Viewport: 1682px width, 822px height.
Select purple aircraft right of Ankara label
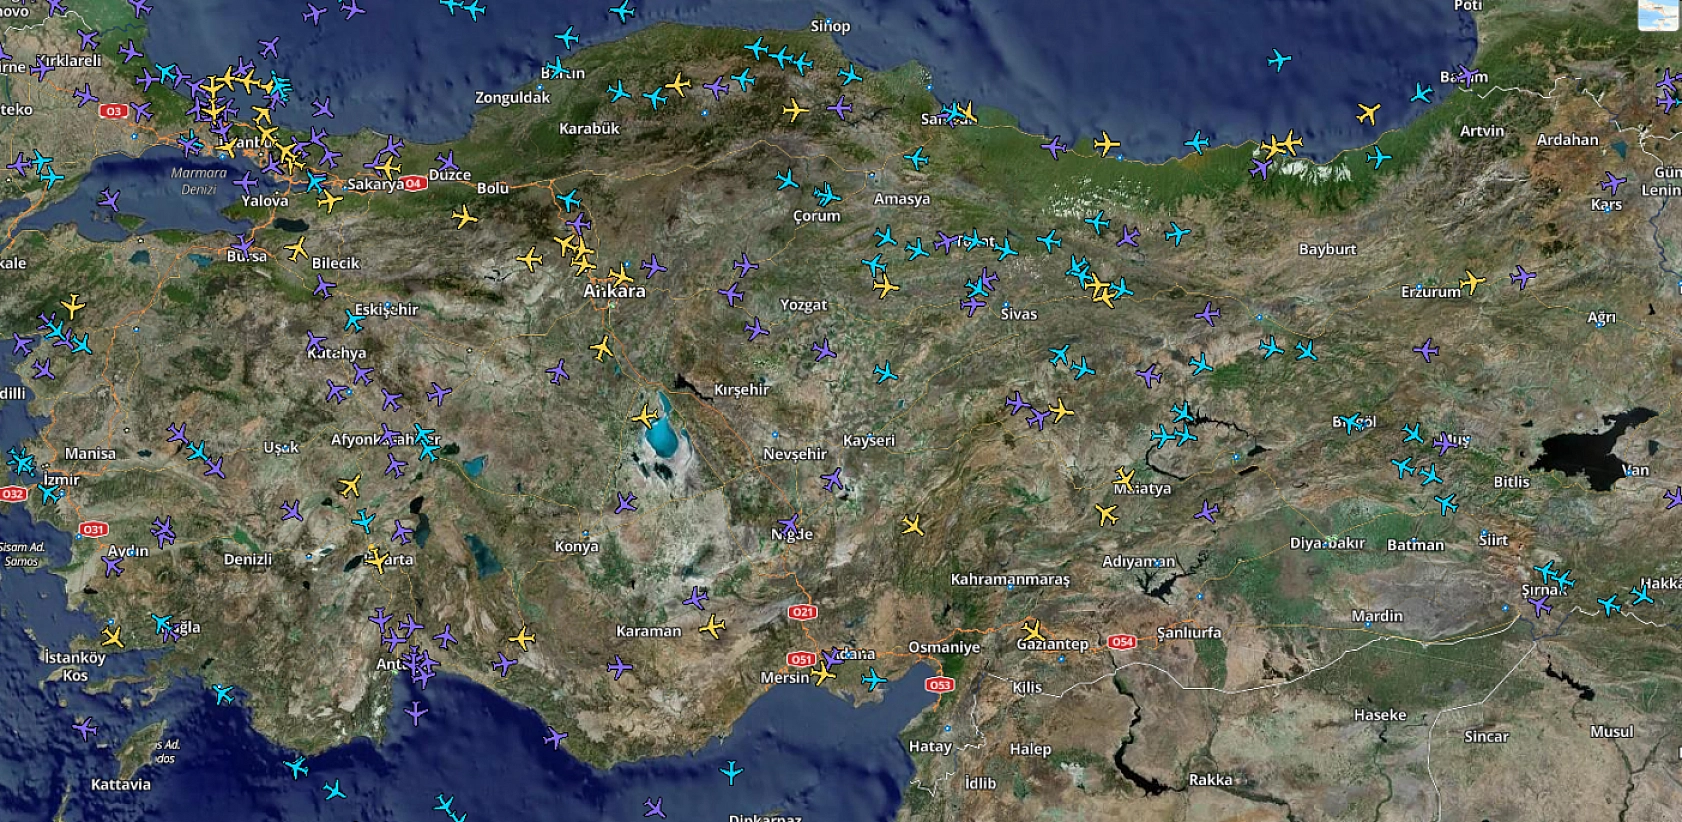[x=653, y=267]
